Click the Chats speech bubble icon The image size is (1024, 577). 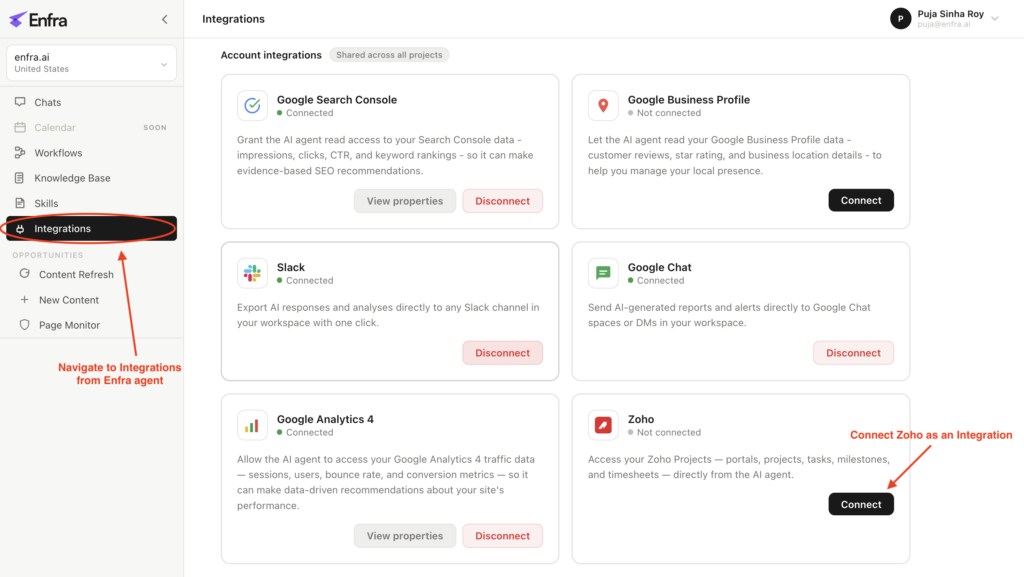pos(20,102)
